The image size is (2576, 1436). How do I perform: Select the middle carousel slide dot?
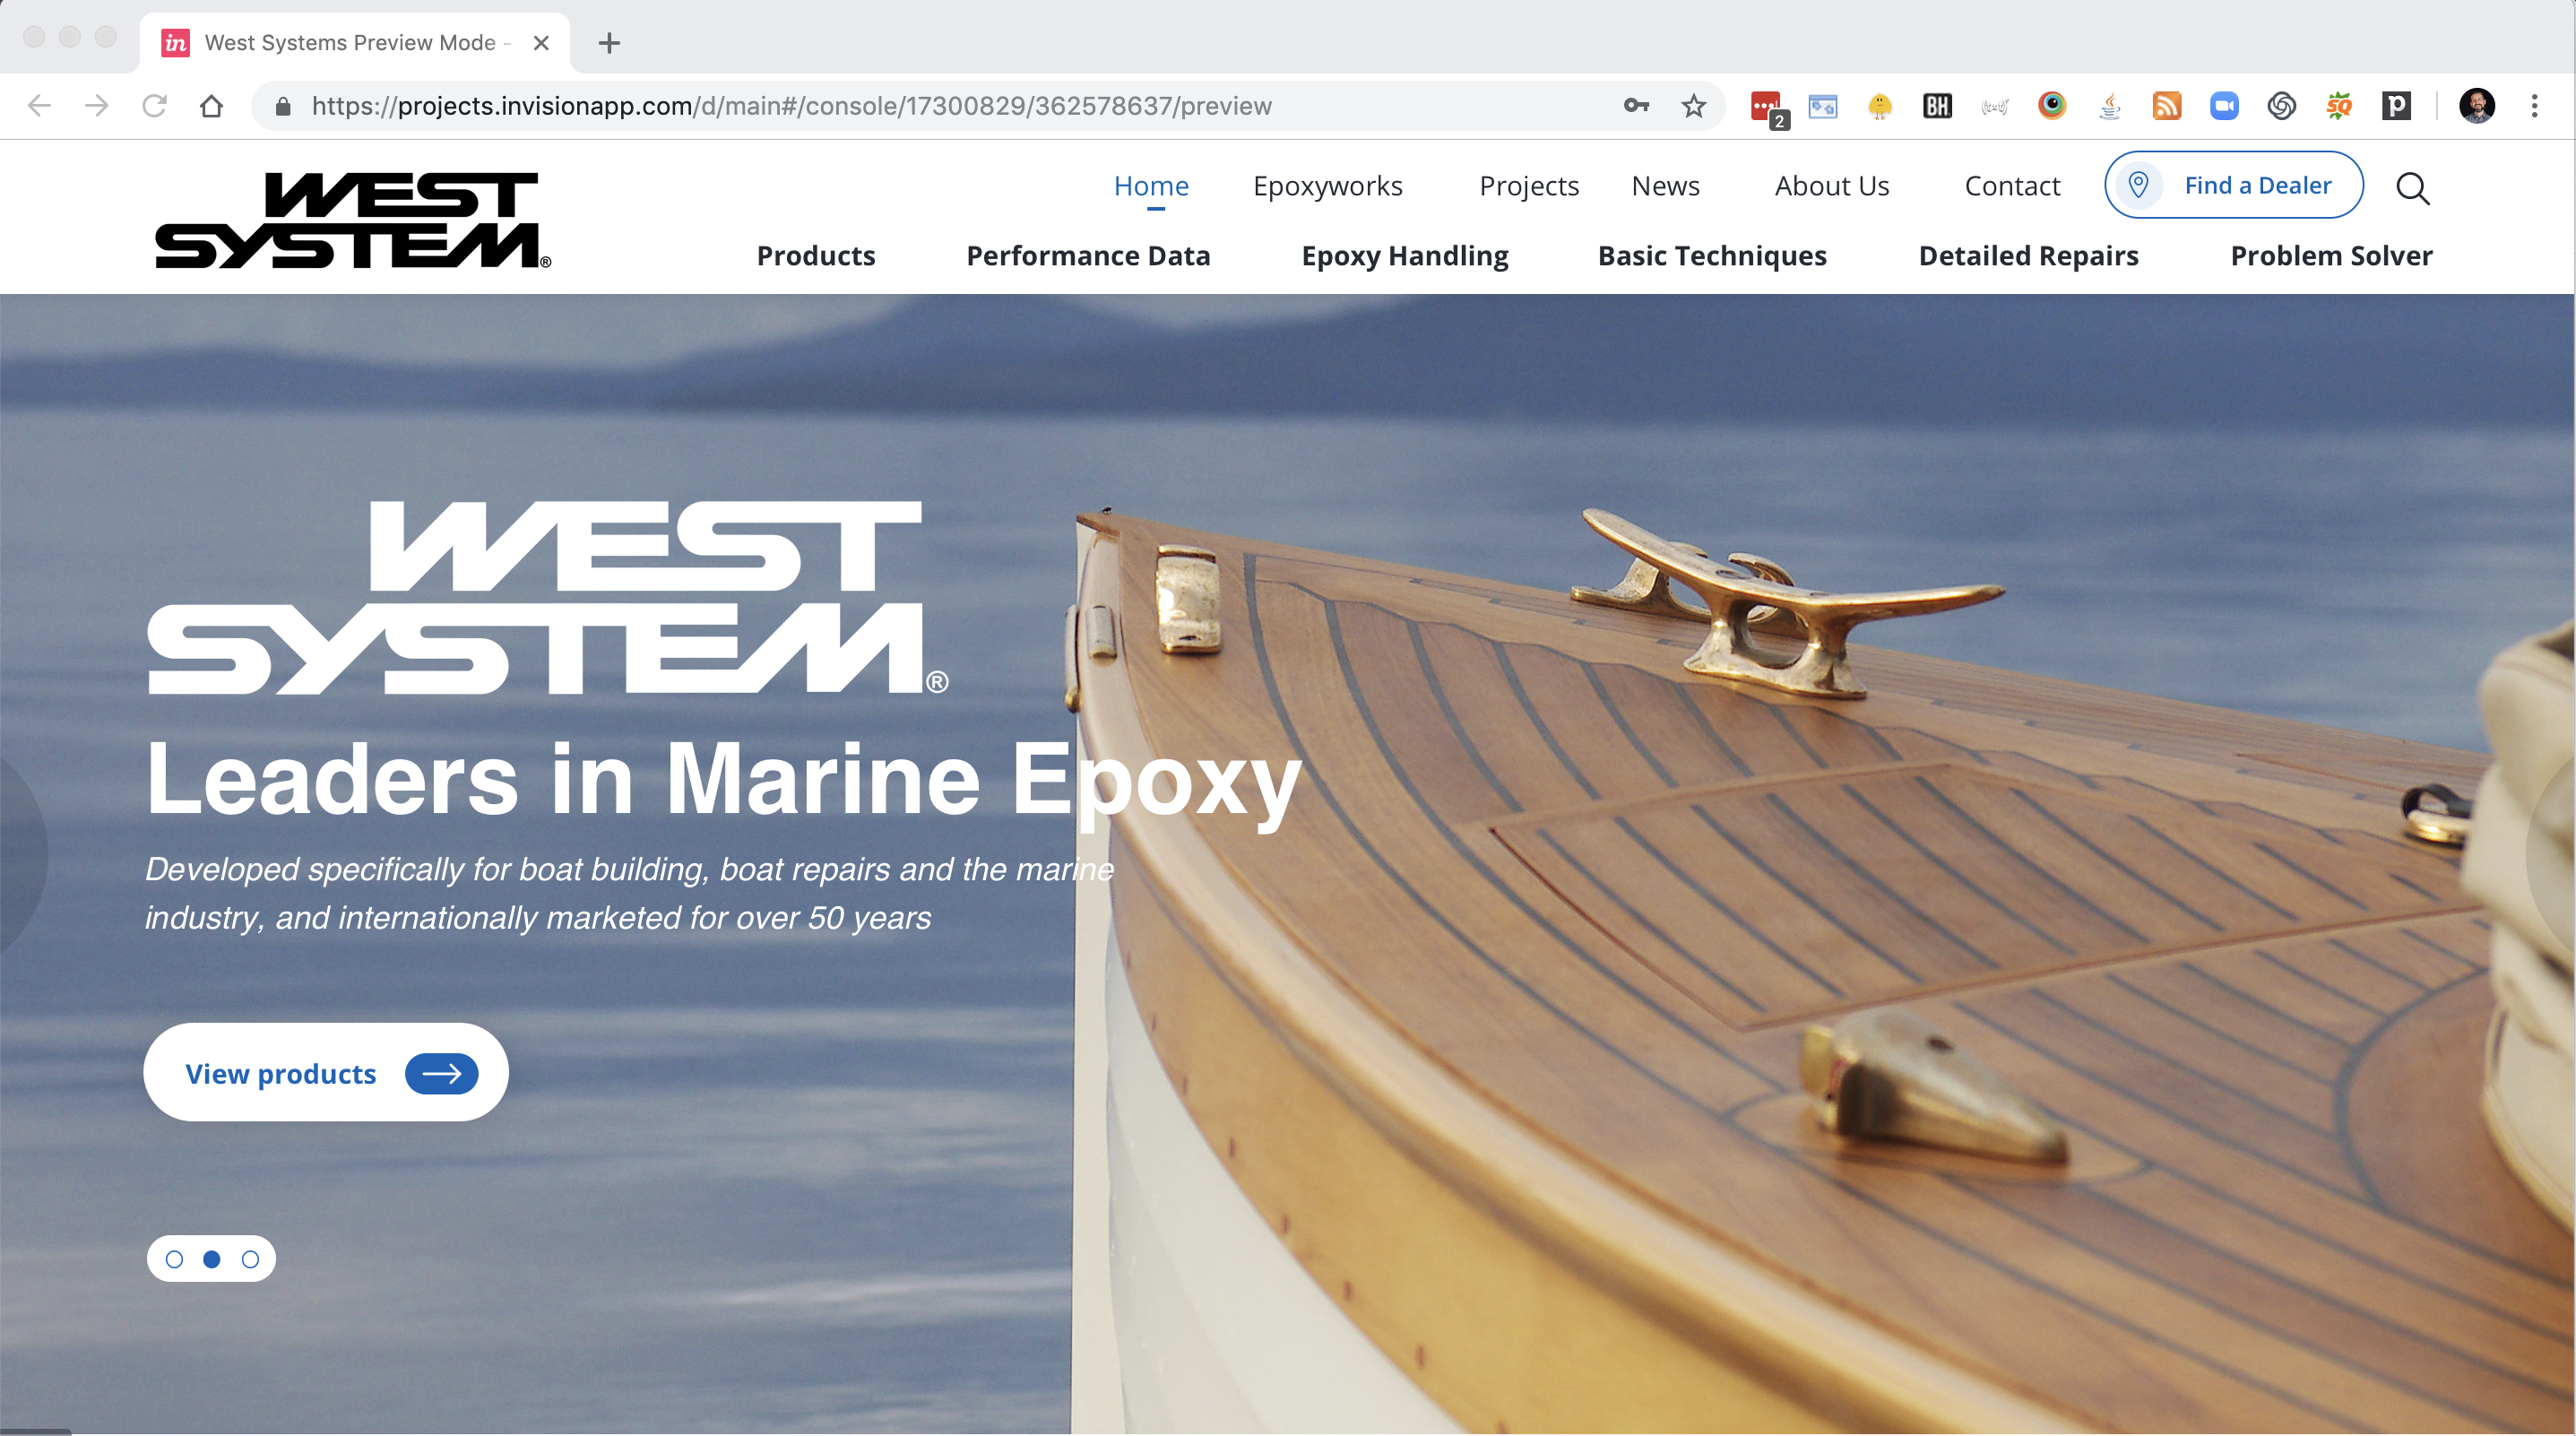click(x=212, y=1259)
